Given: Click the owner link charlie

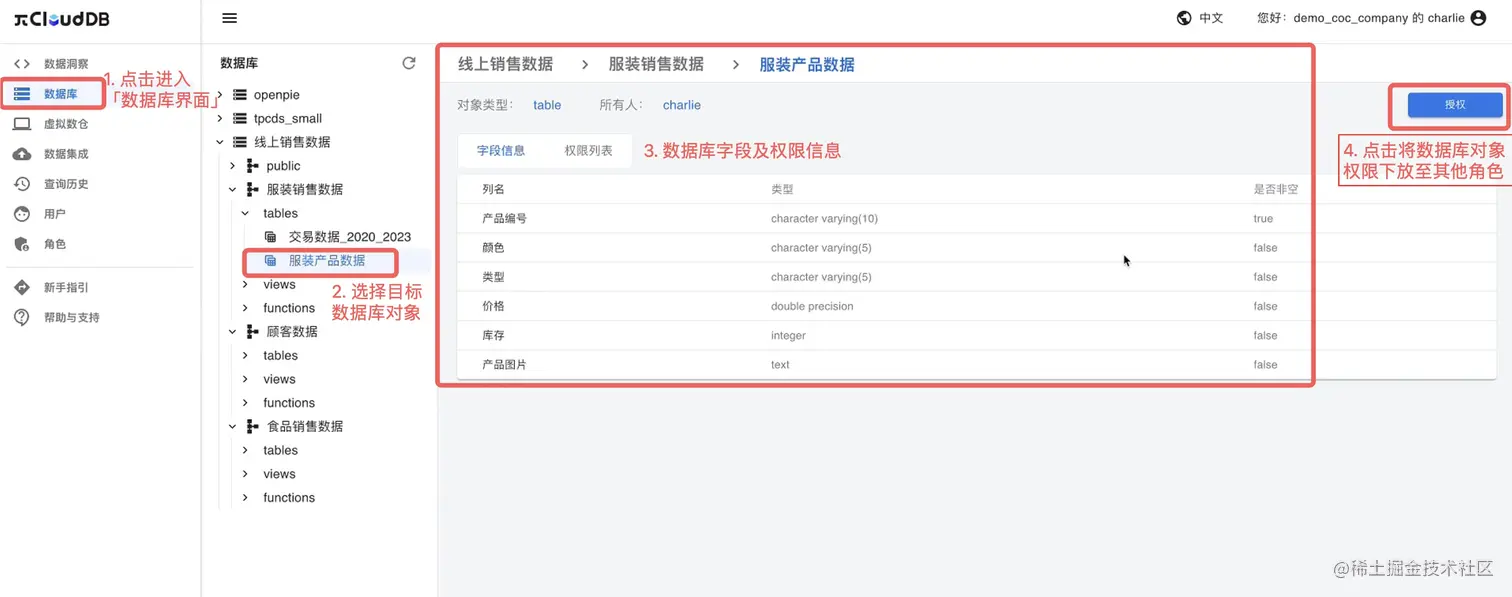Looking at the screenshot, I should pos(682,105).
